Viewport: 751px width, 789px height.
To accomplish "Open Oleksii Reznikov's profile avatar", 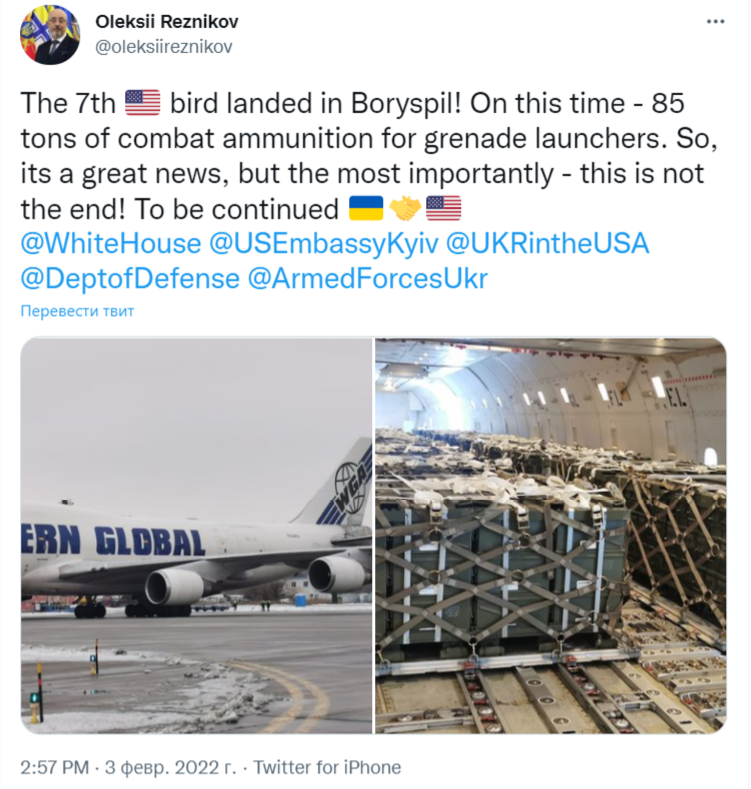I will 50,35.
